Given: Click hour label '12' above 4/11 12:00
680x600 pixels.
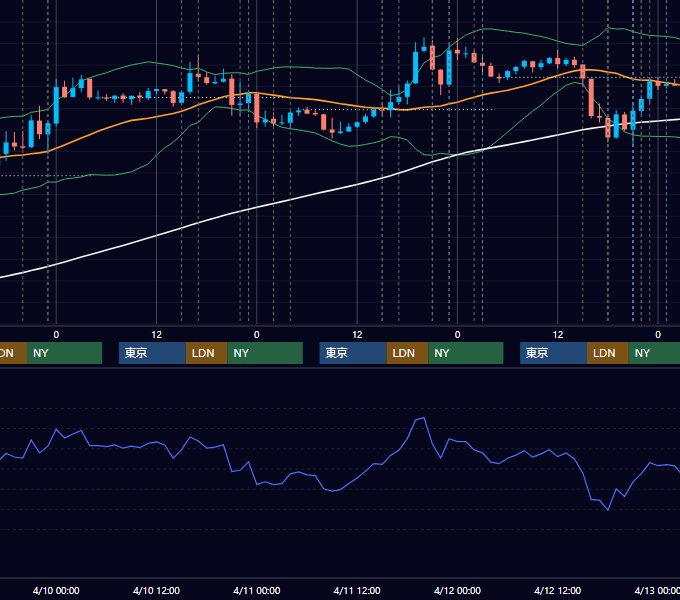Looking at the screenshot, I should point(357,335).
